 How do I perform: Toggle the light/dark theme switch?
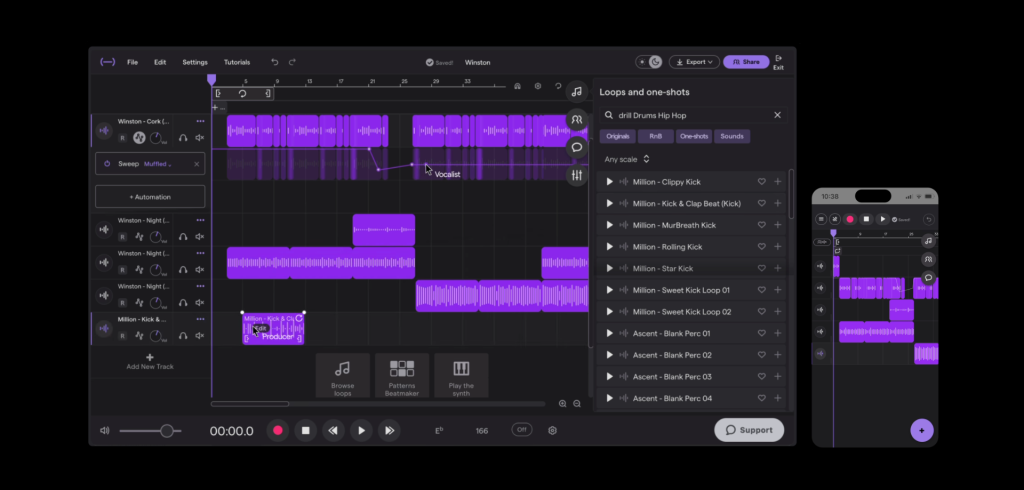(649, 62)
